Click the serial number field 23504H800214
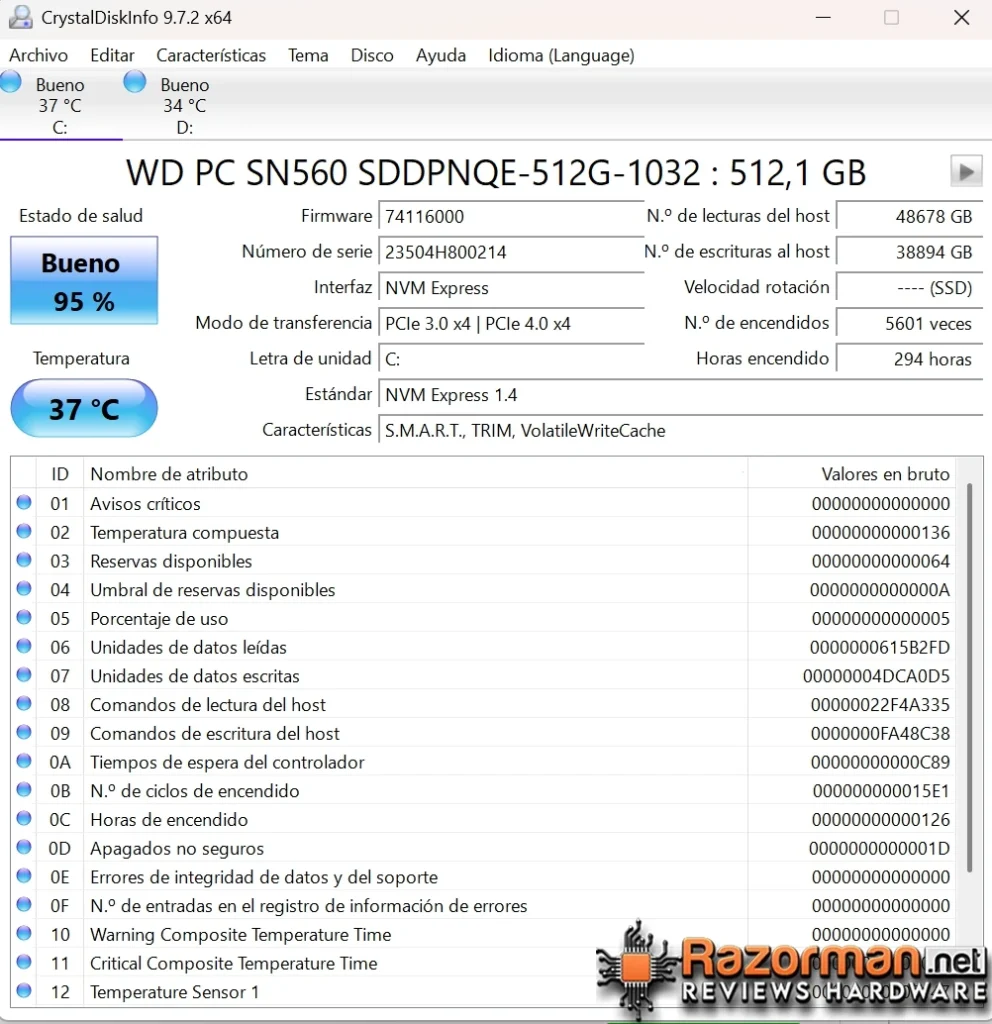The image size is (992, 1024). 511,252
